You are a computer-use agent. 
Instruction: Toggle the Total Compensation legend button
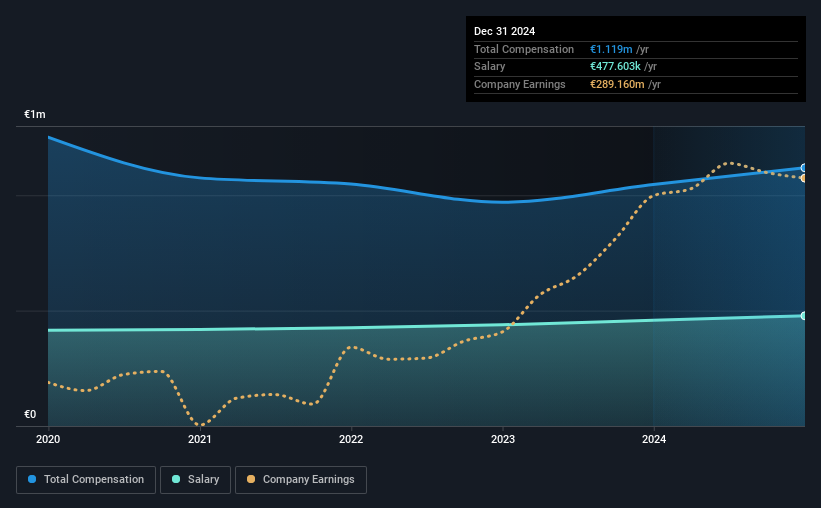tap(86, 480)
